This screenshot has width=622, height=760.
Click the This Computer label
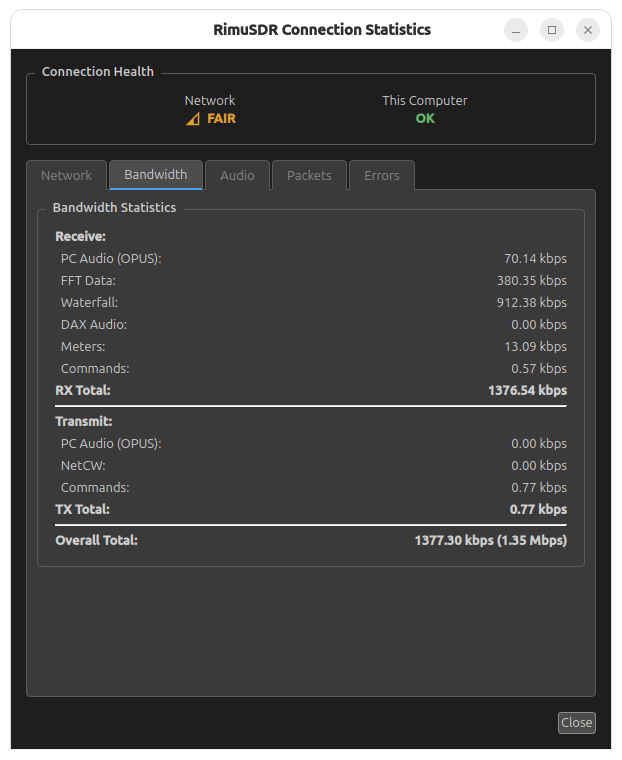(425, 101)
